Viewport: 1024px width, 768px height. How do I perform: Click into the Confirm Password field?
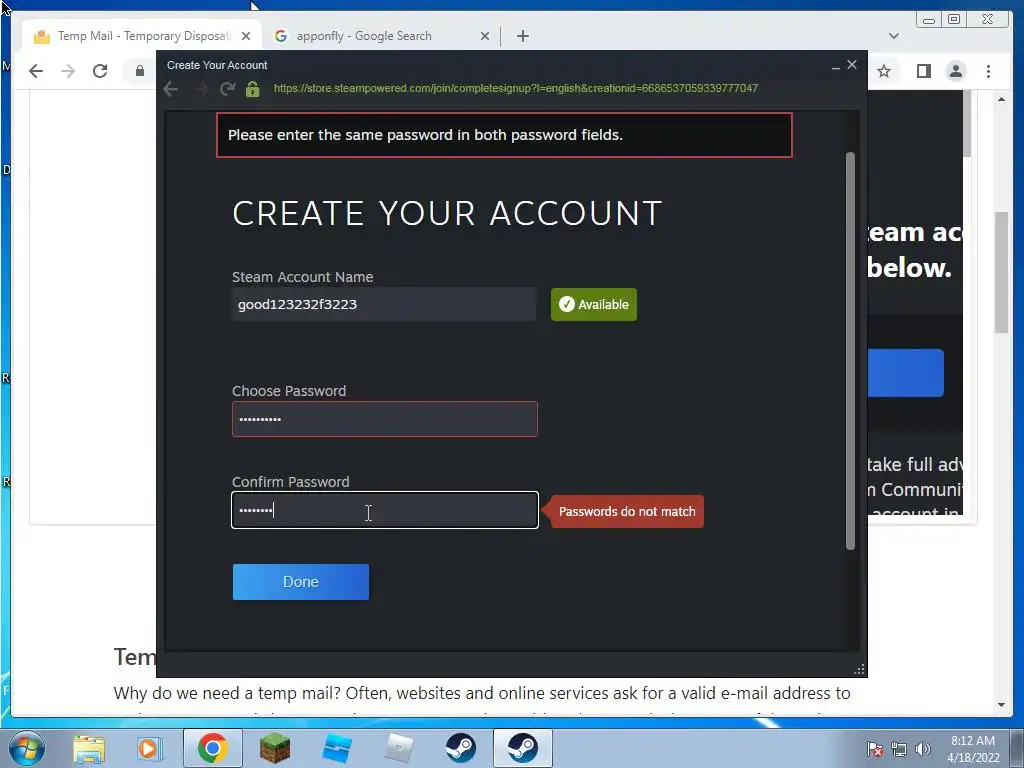385,510
